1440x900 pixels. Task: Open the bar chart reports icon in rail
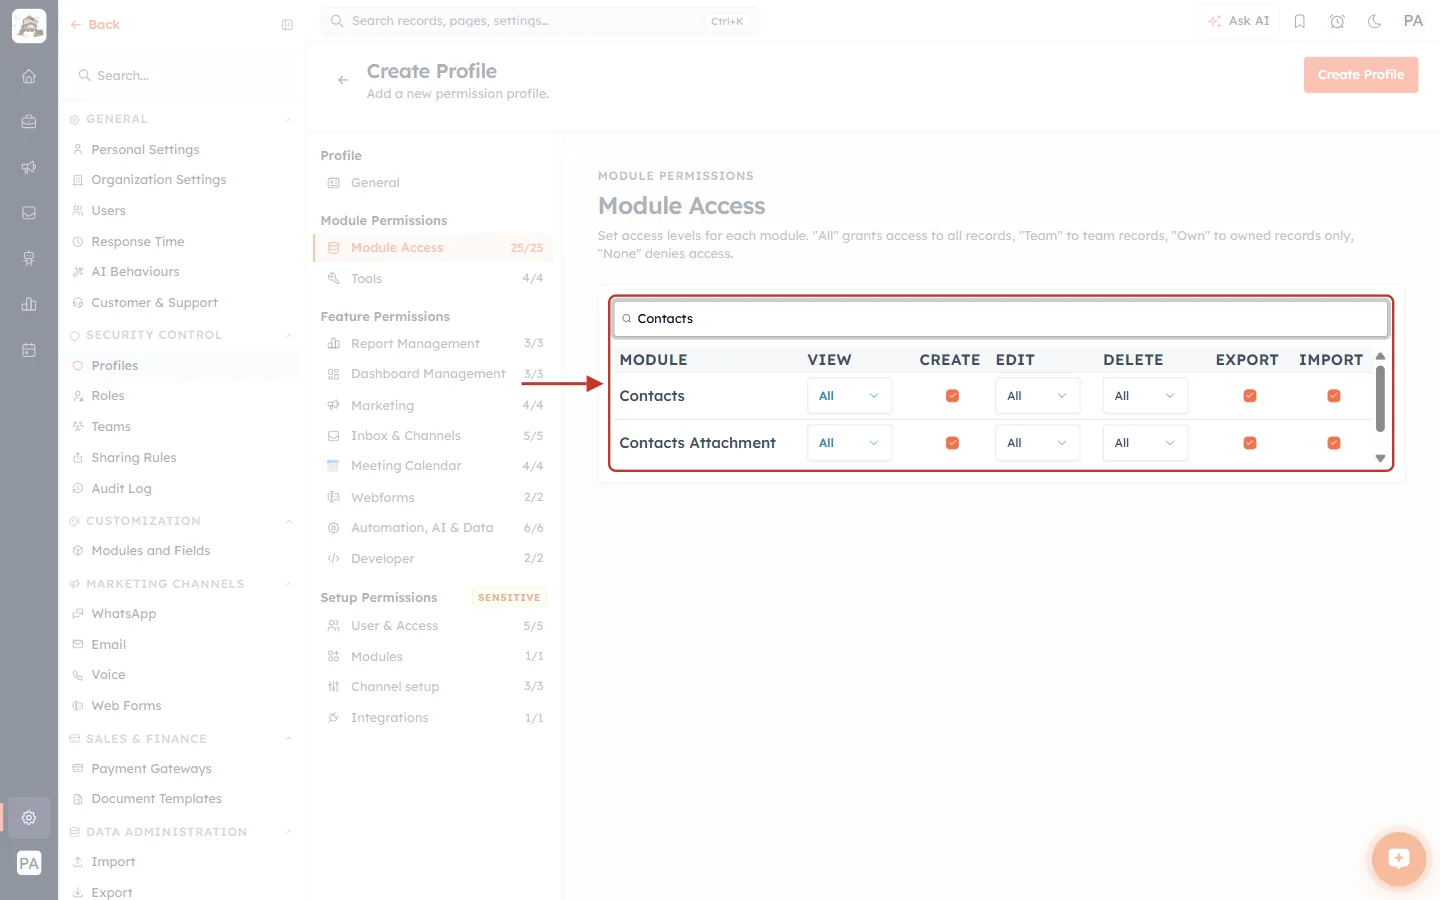click(x=29, y=304)
